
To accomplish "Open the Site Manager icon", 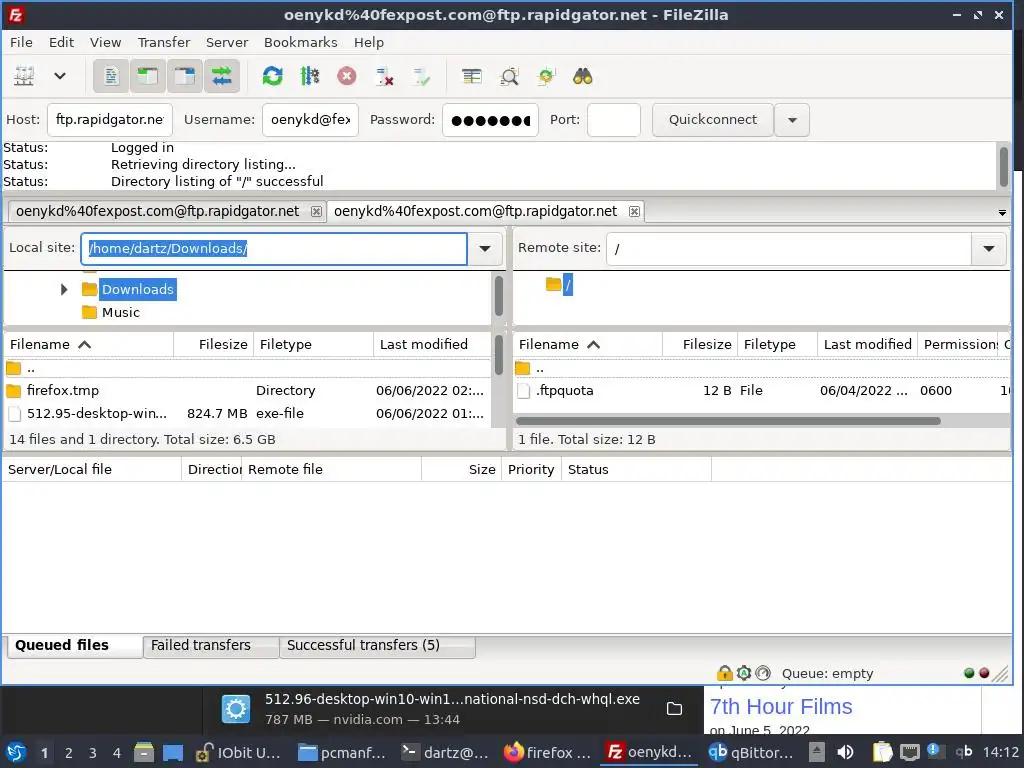I will 24,76.
